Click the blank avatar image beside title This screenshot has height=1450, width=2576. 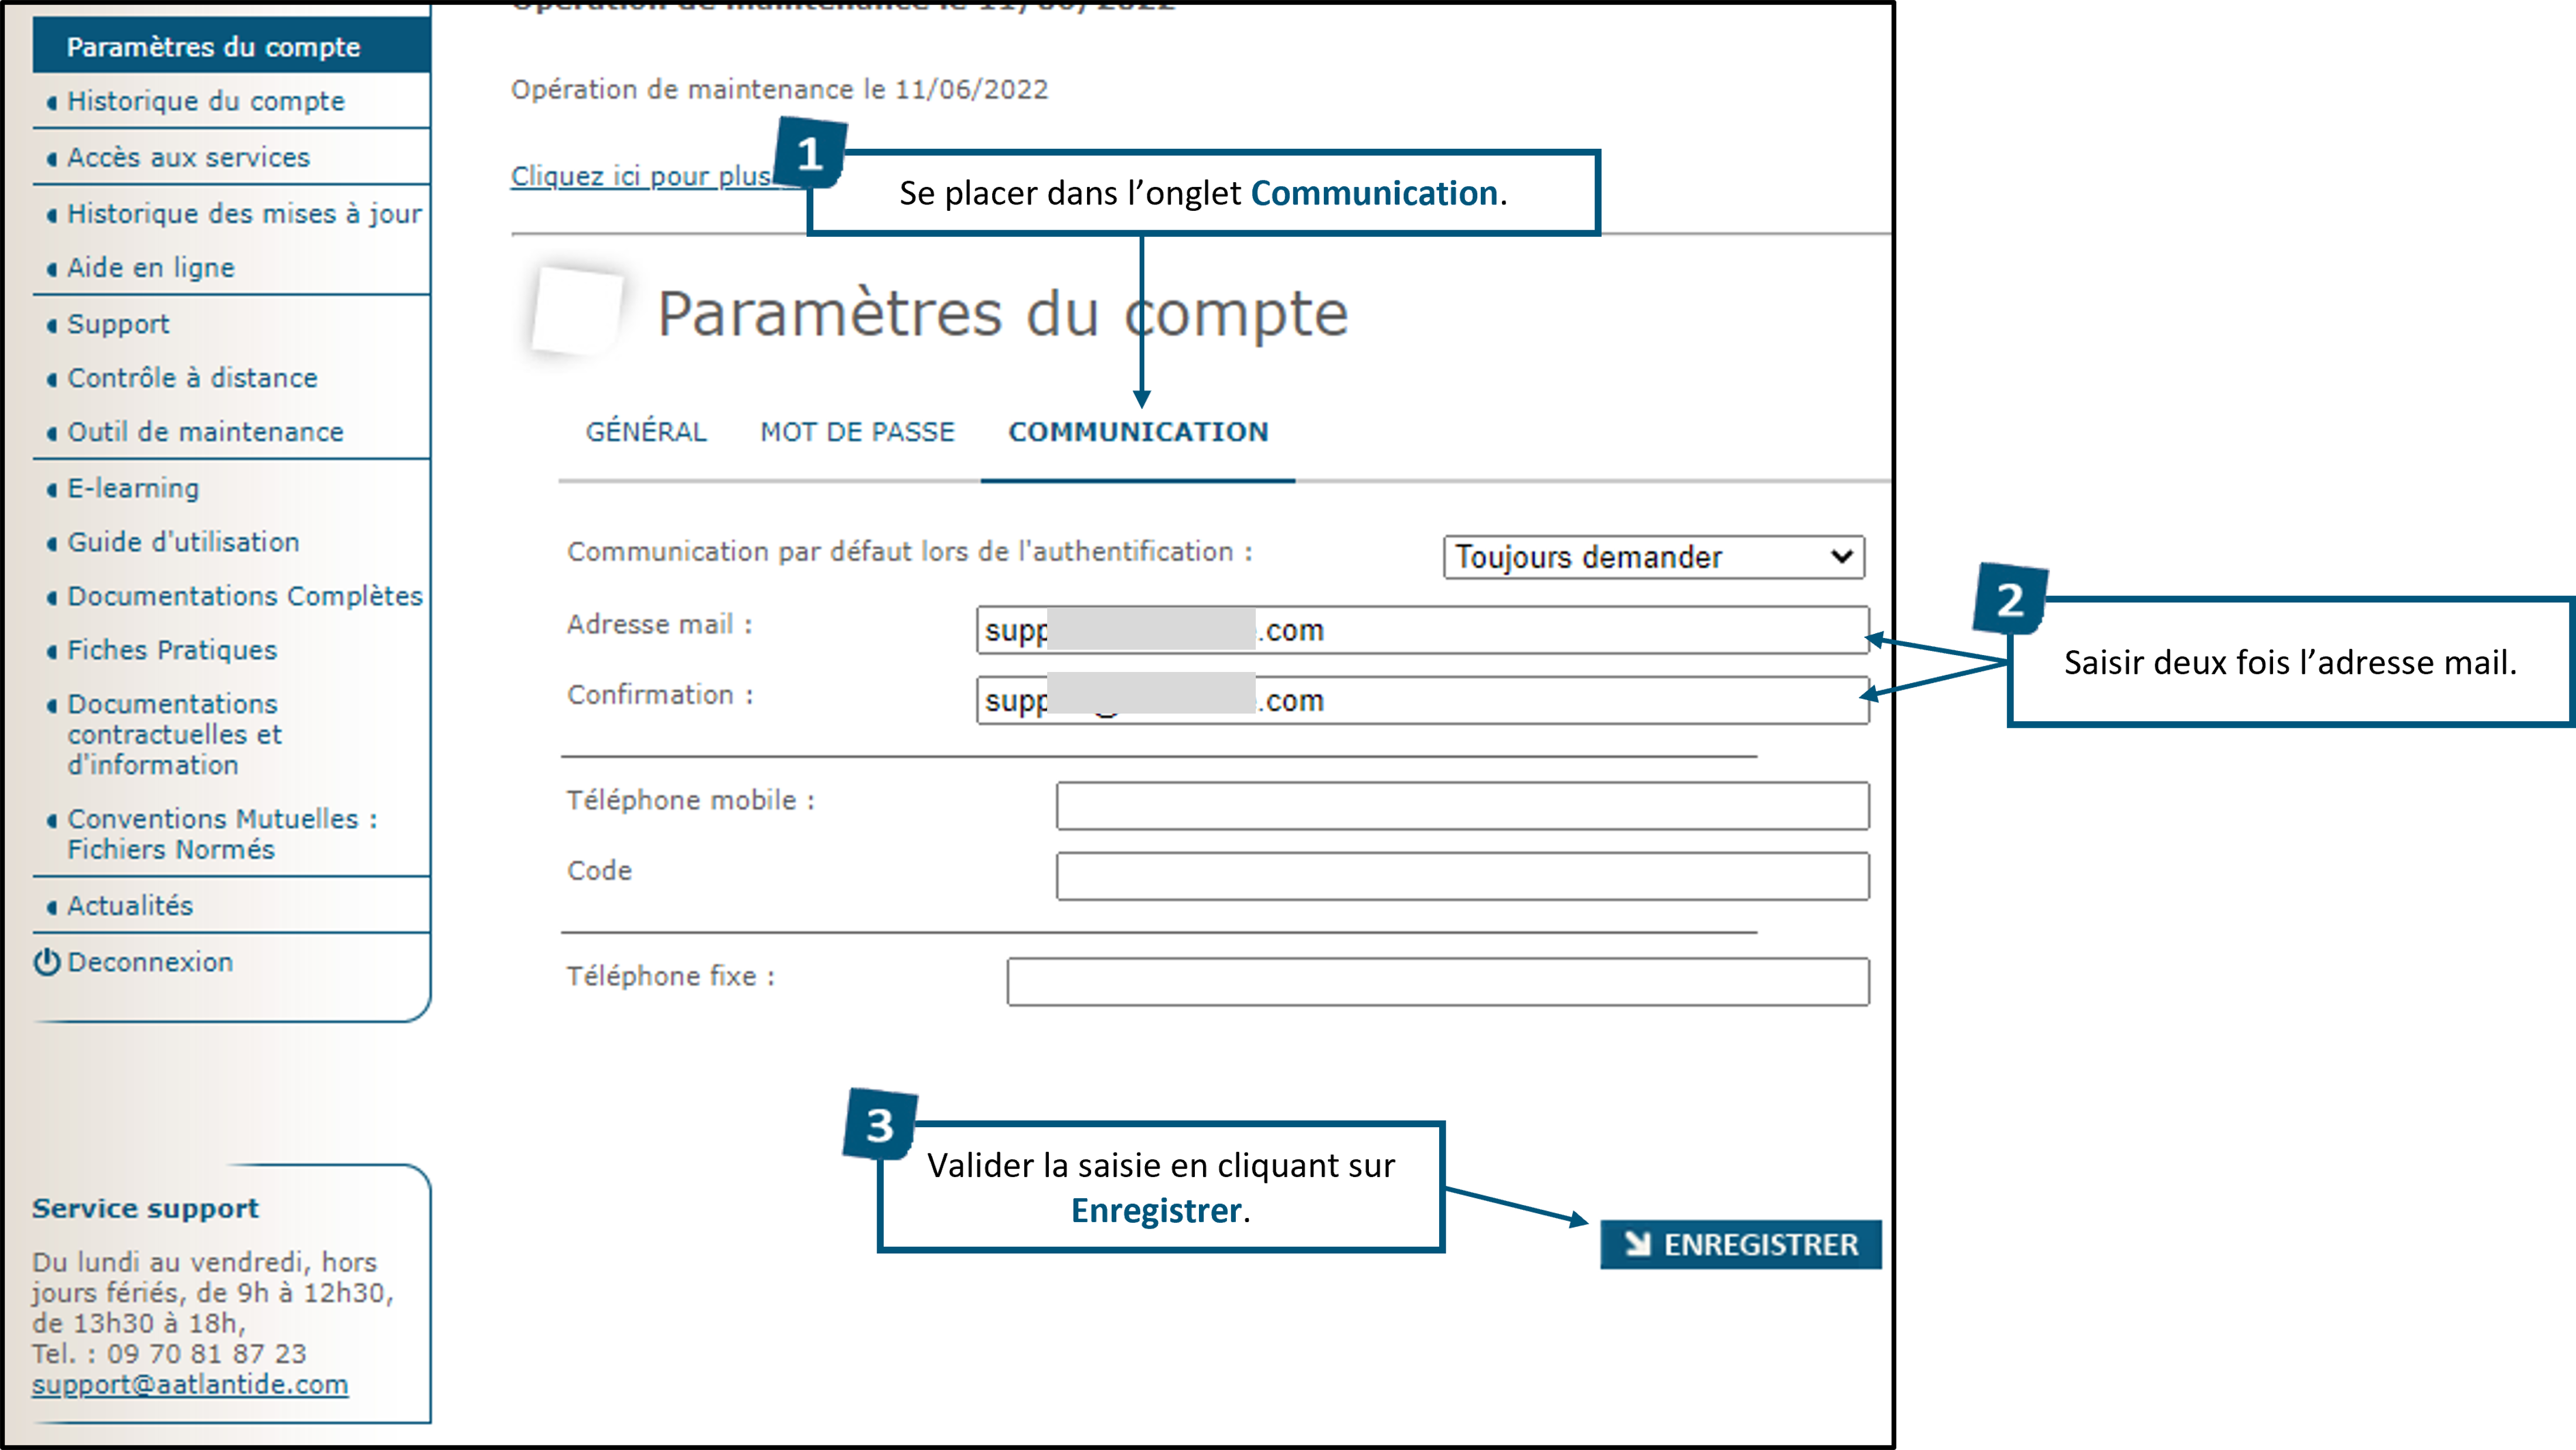(x=577, y=311)
